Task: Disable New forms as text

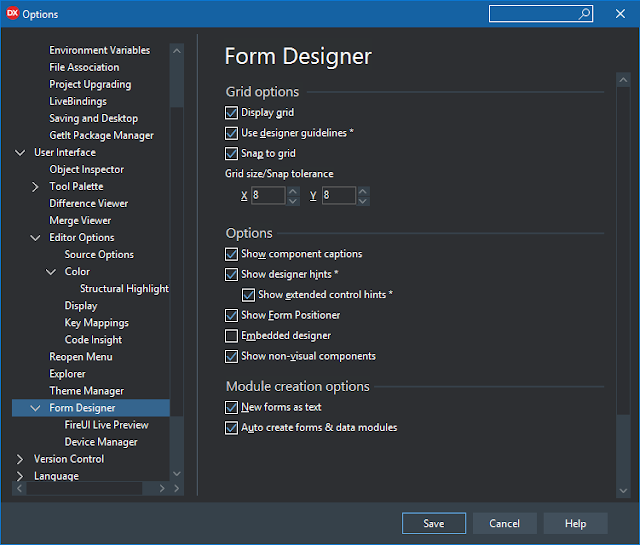Action: [232, 408]
